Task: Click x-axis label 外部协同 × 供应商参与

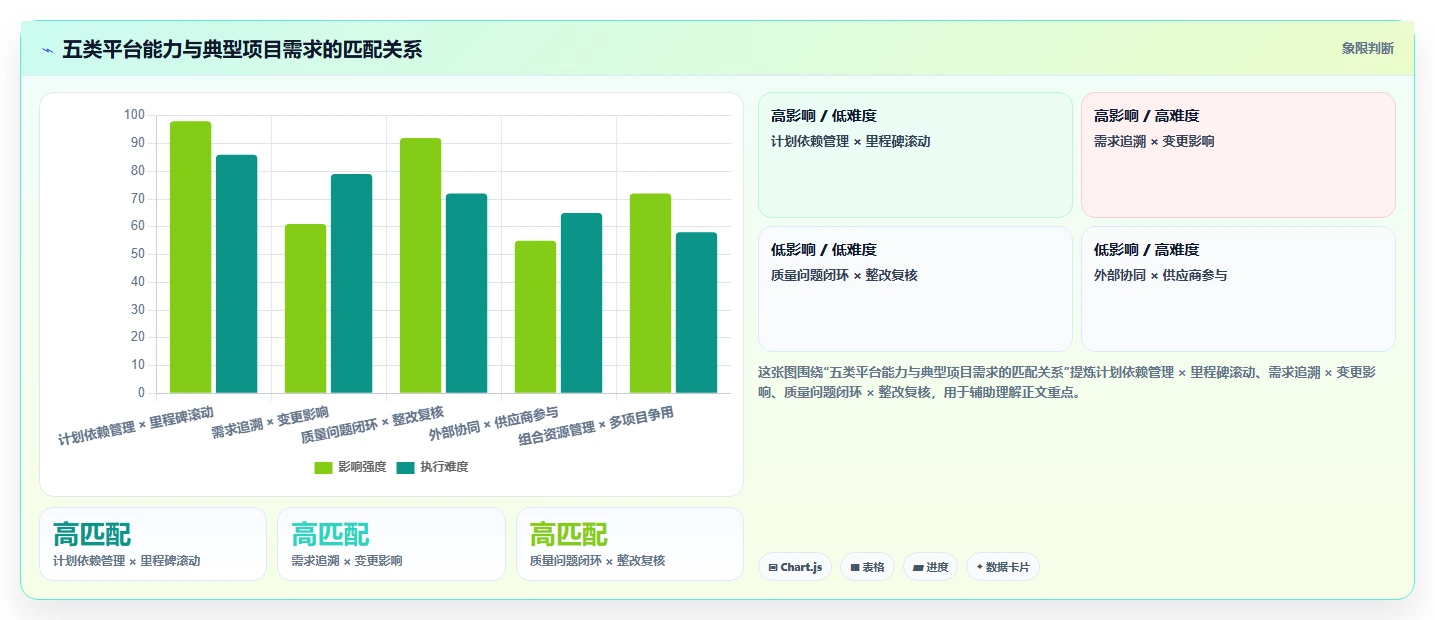Action: click(x=493, y=424)
